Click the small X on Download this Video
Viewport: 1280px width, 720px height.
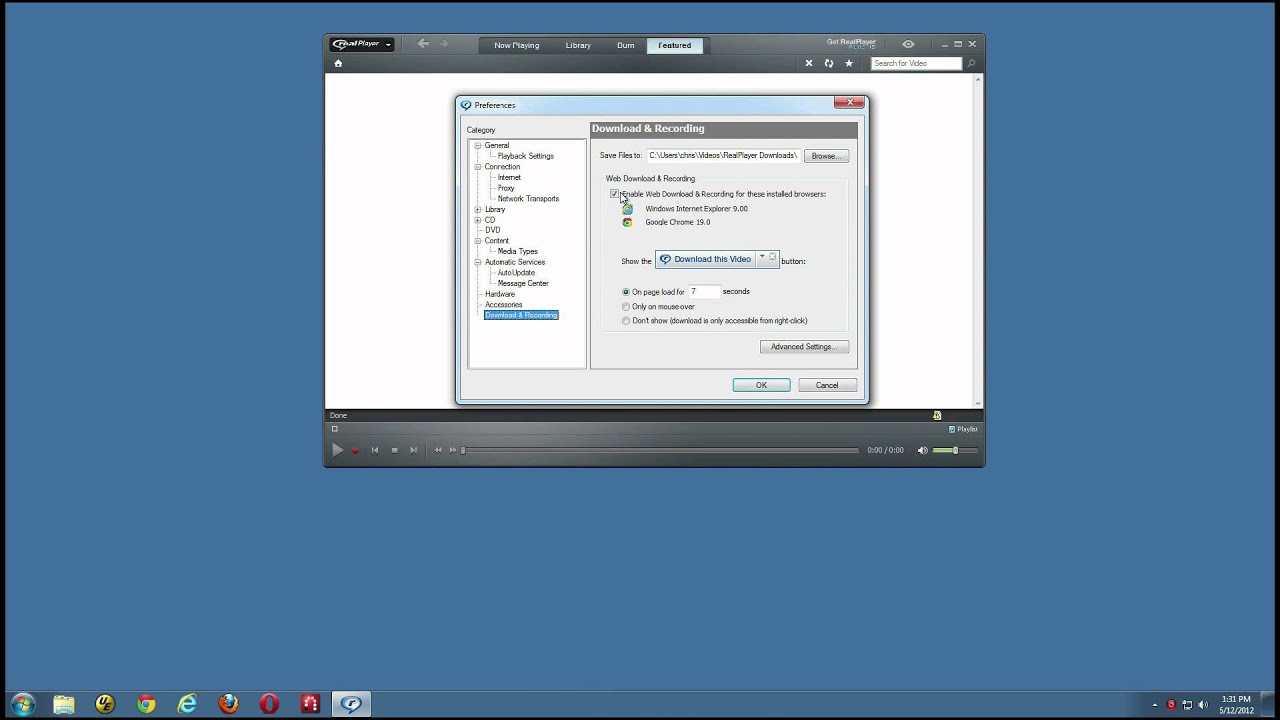point(772,257)
